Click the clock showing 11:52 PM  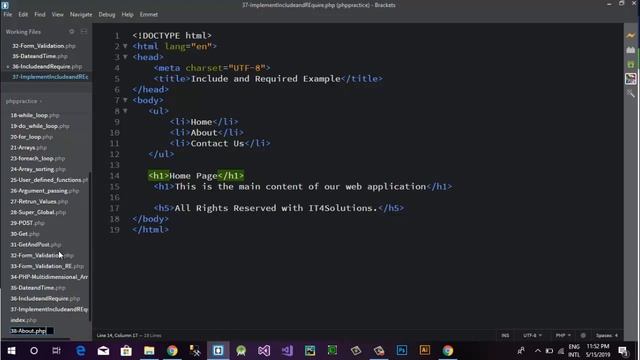click(598, 346)
